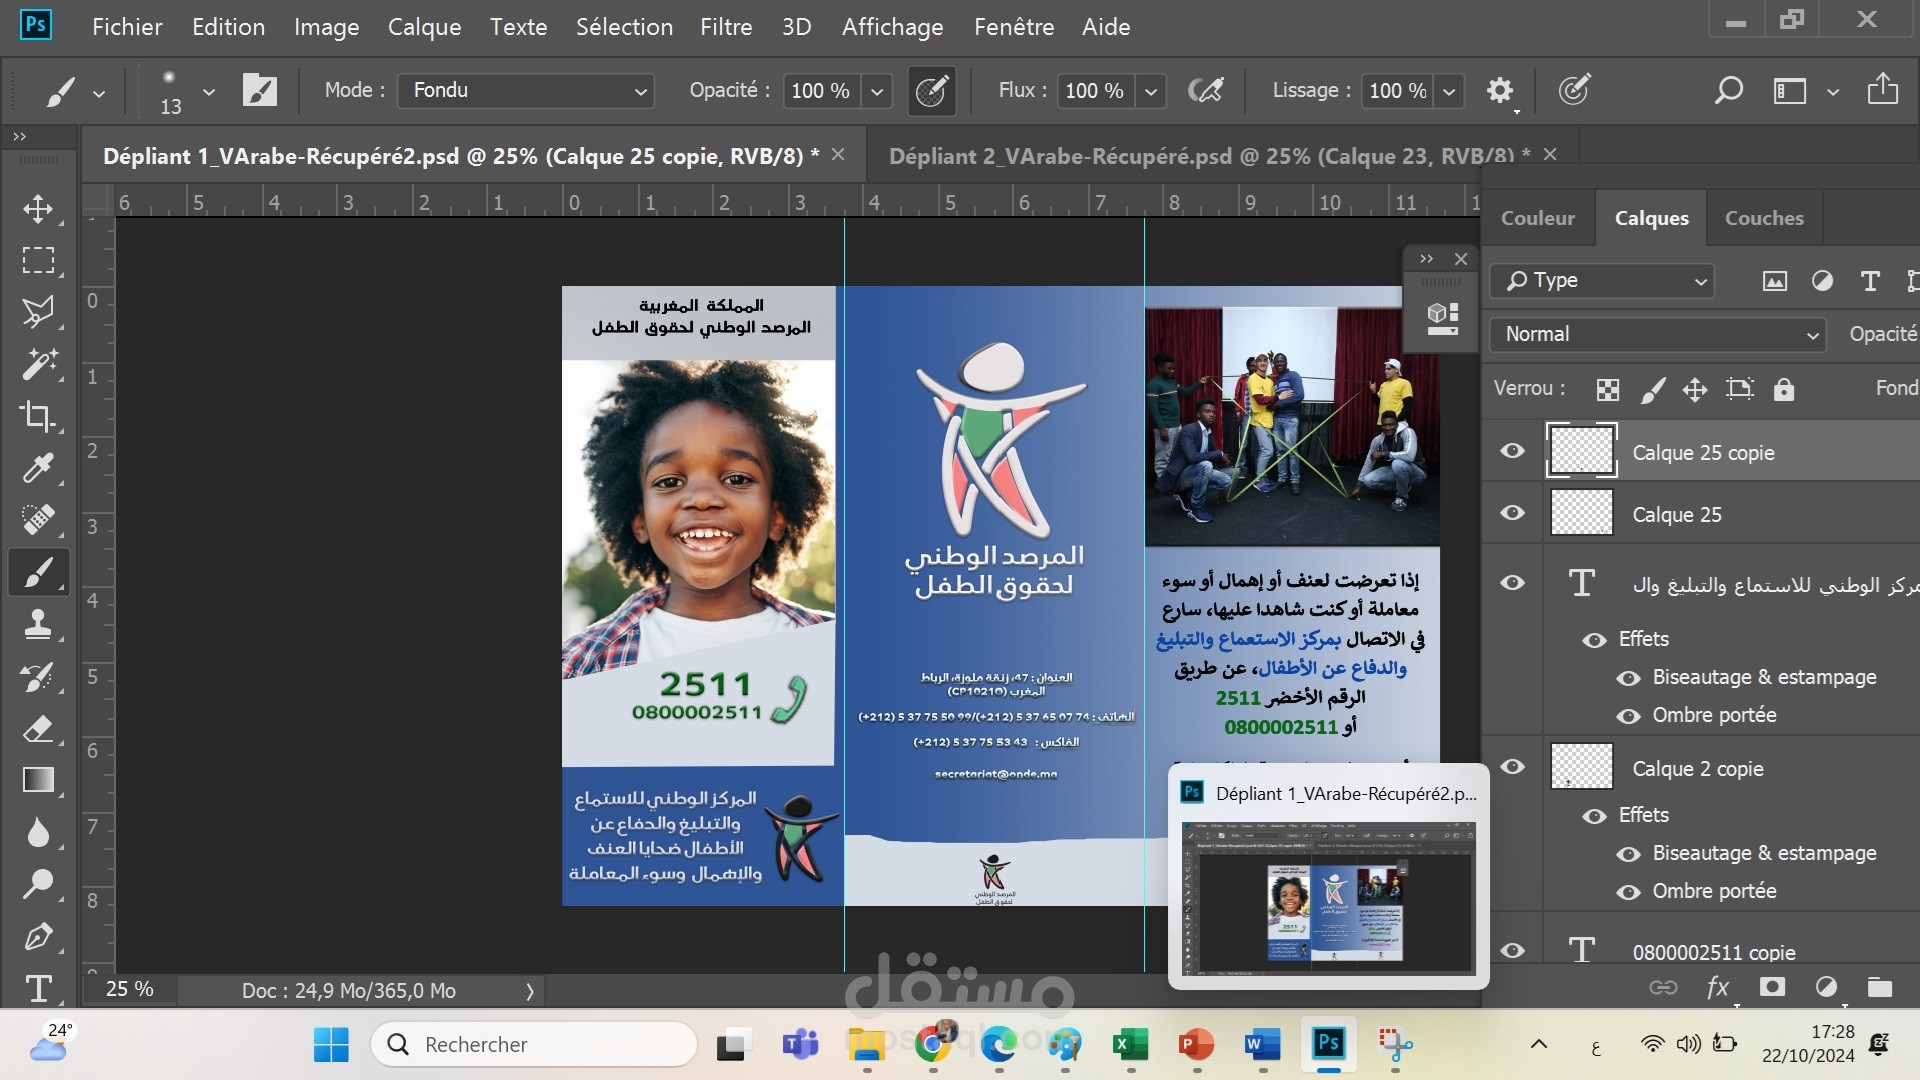Select the Eyedropper tool
Screen dimensions: 1920x1080
coord(38,468)
